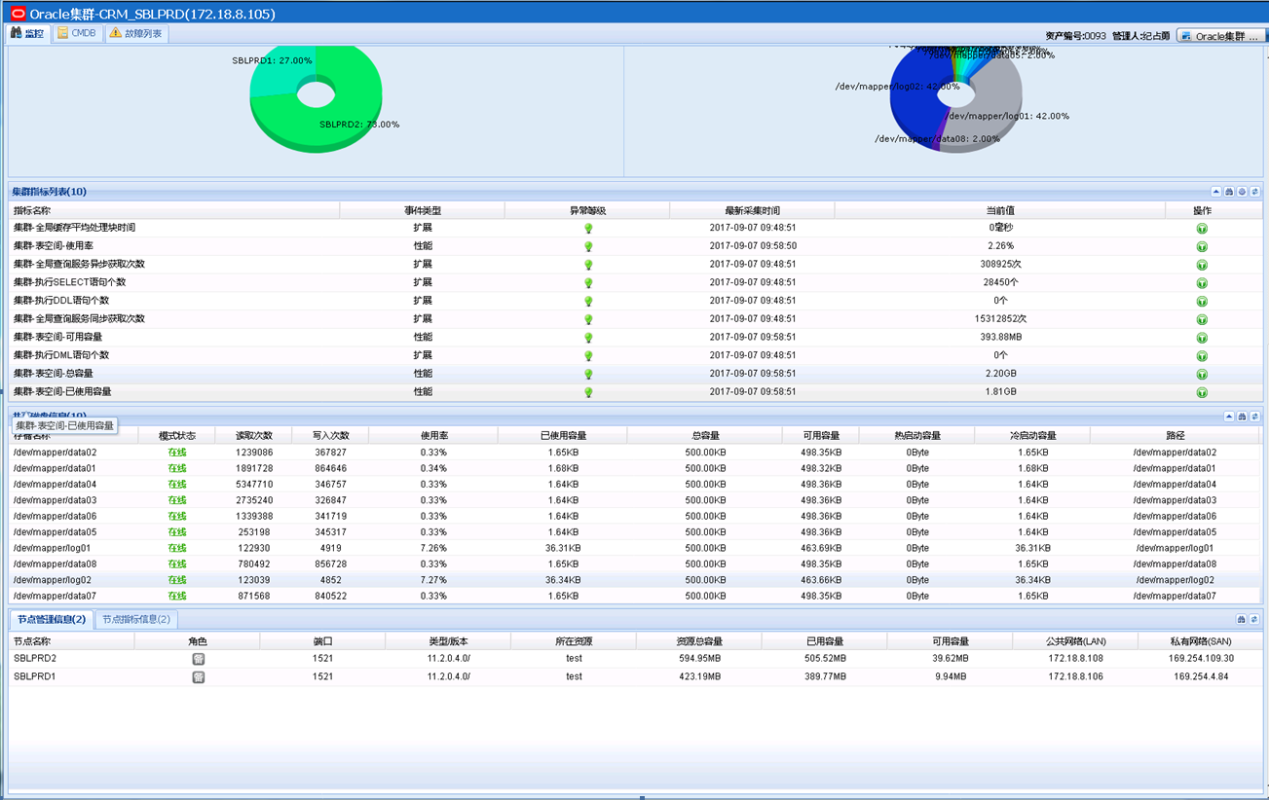The image size is (1269, 800).
Task: Click current value 15312852次
Action: 1000,319
